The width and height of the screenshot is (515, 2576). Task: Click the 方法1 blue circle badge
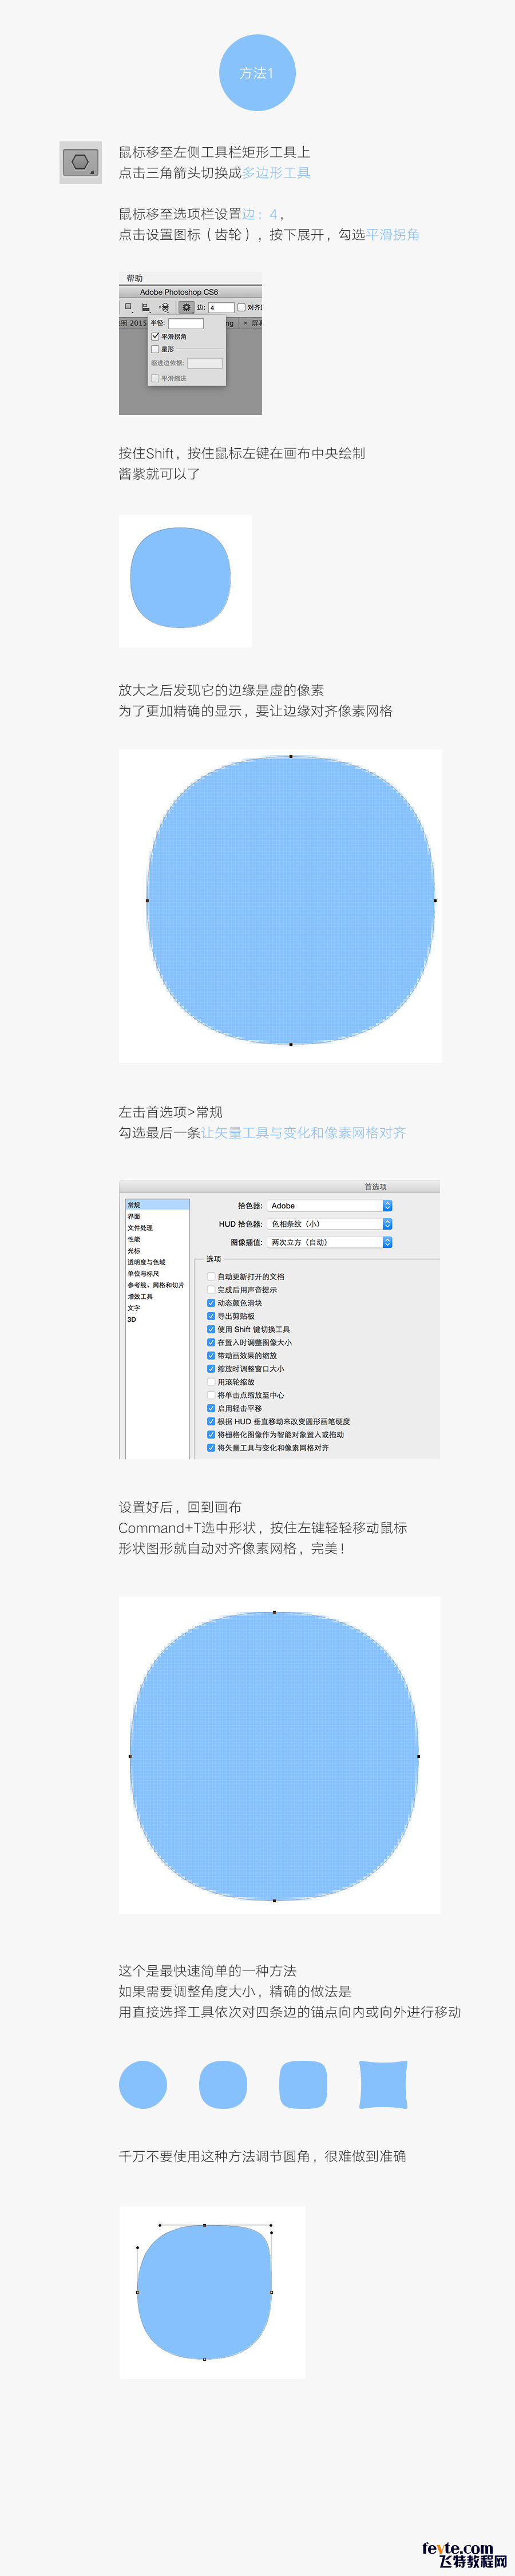pos(257,73)
